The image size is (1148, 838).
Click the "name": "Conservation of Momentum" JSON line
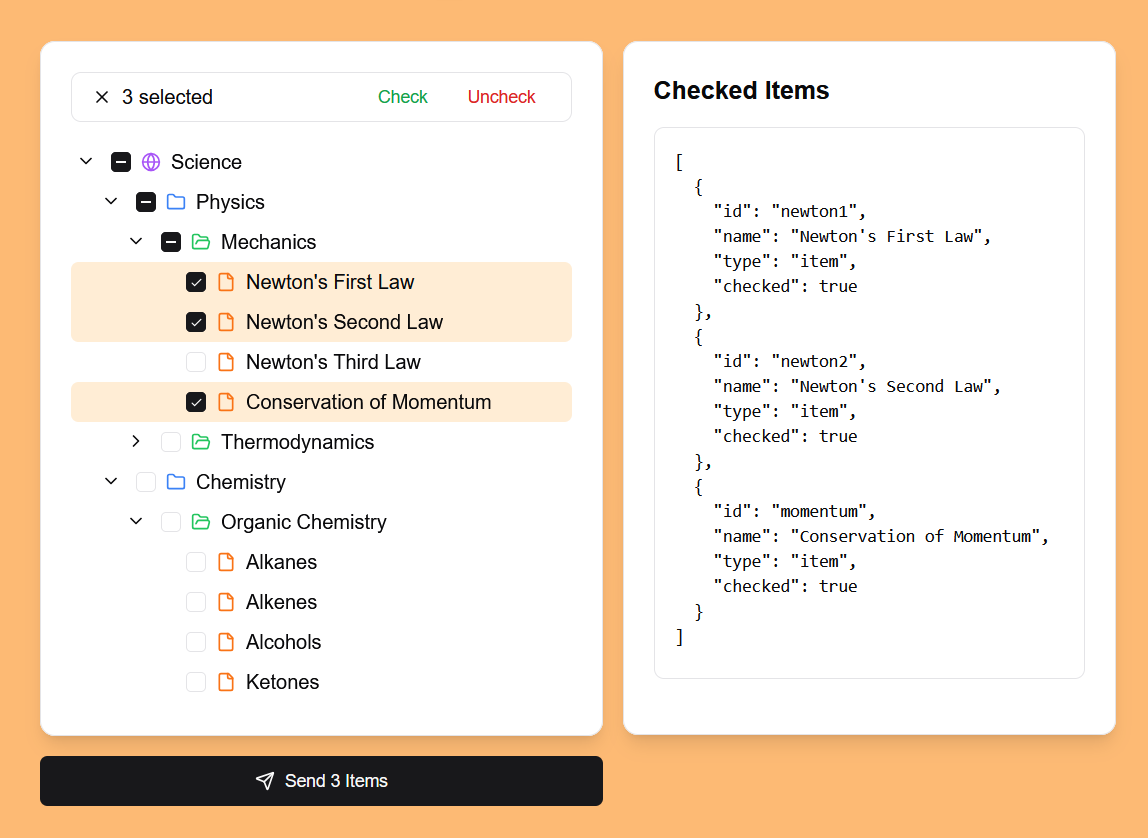coord(881,536)
